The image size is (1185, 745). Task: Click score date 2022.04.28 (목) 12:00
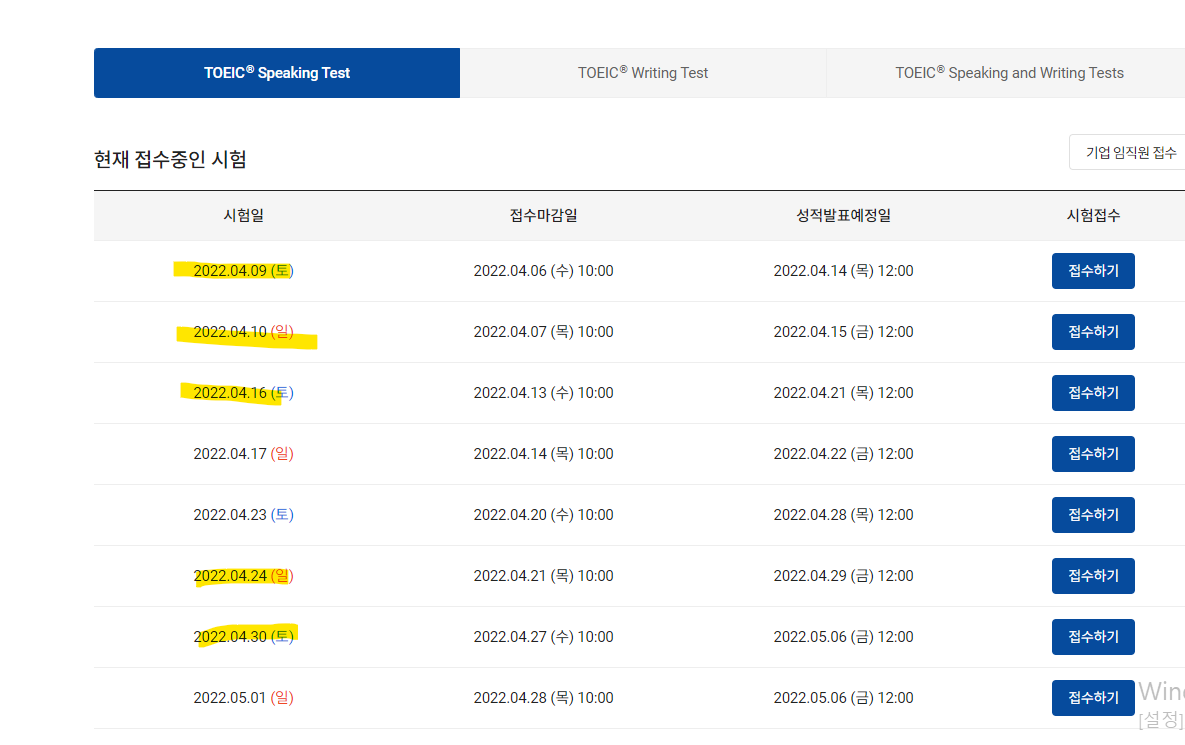click(843, 515)
